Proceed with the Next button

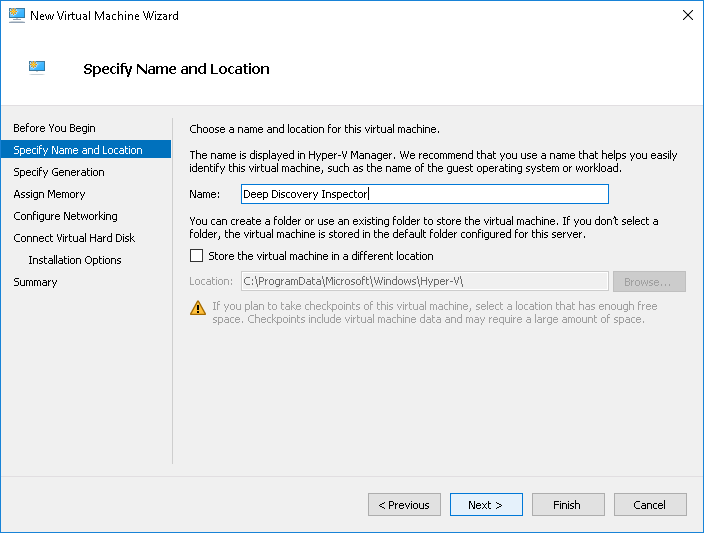pyautogui.click(x=486, y=505)
